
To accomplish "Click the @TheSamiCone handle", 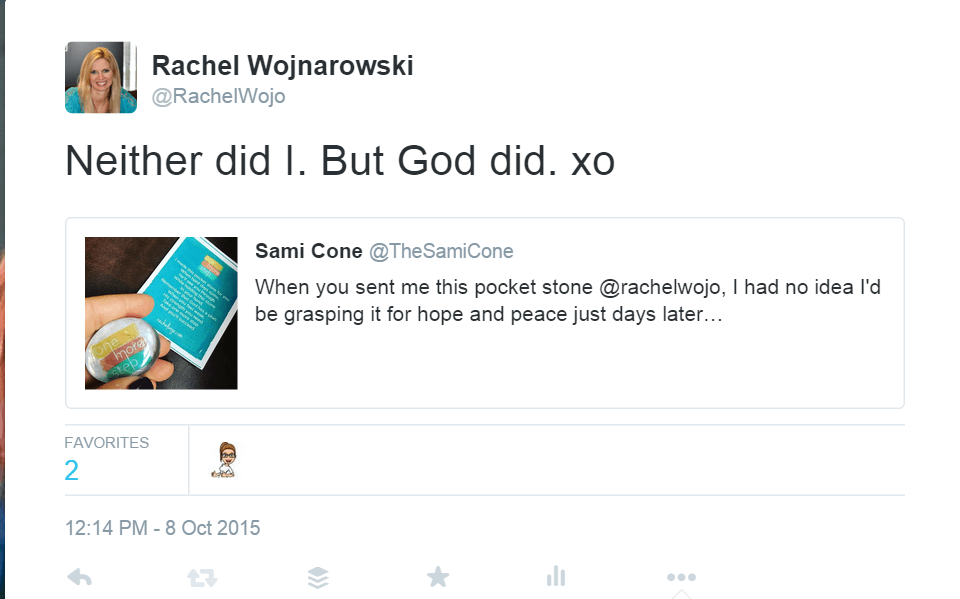I will [x=441, y=251].
